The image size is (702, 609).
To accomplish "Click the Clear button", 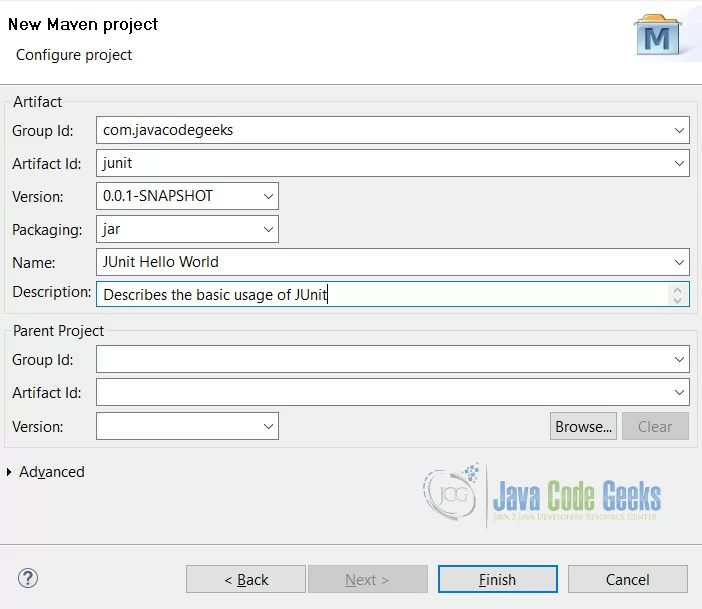I will point(655,426).
